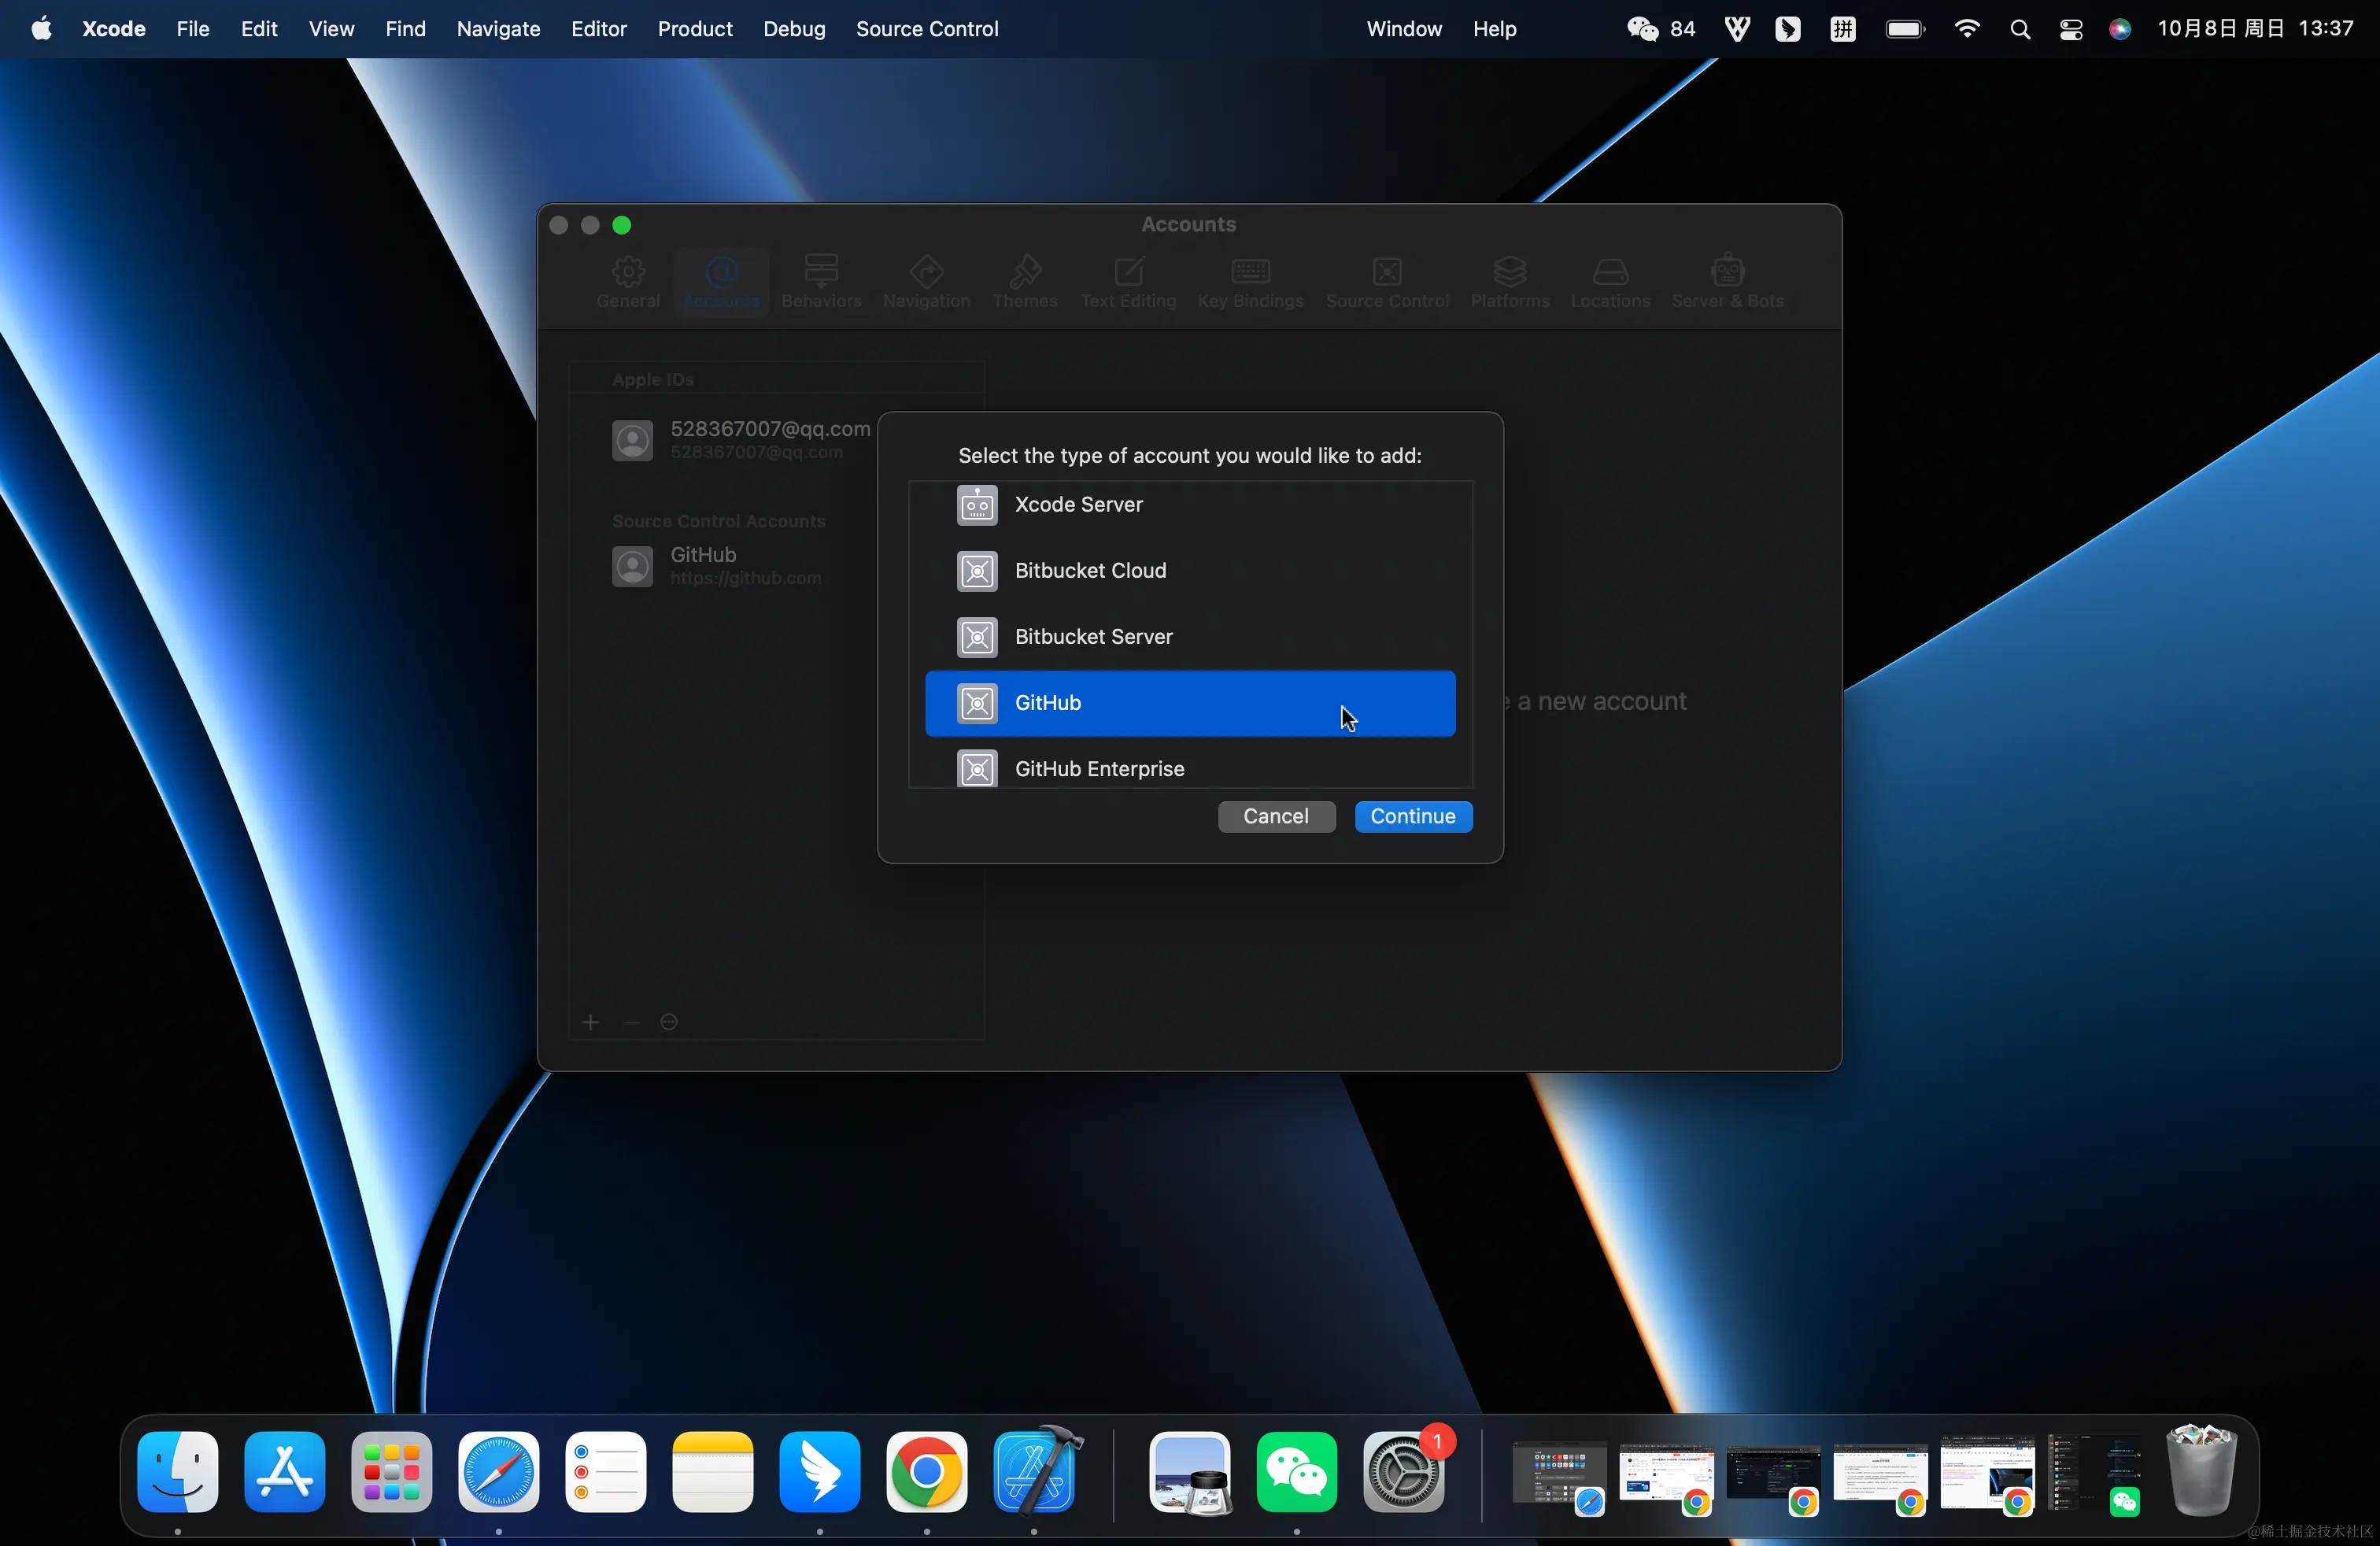Image resolution: width=2380 pixels, height=1546 pixels.
Task: Open Control Center in menu bar
Action: (2070, 29)
